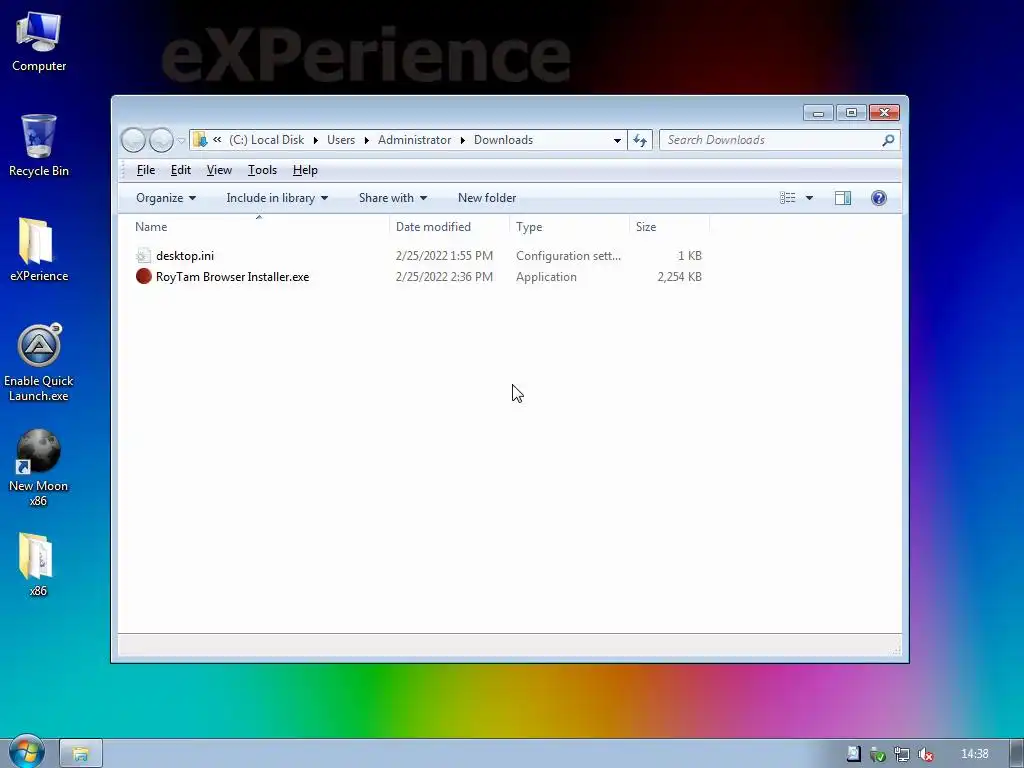1024x768 pixels.
Task: Select the eXPerience folder on desktop
Action: coord(39,249)
